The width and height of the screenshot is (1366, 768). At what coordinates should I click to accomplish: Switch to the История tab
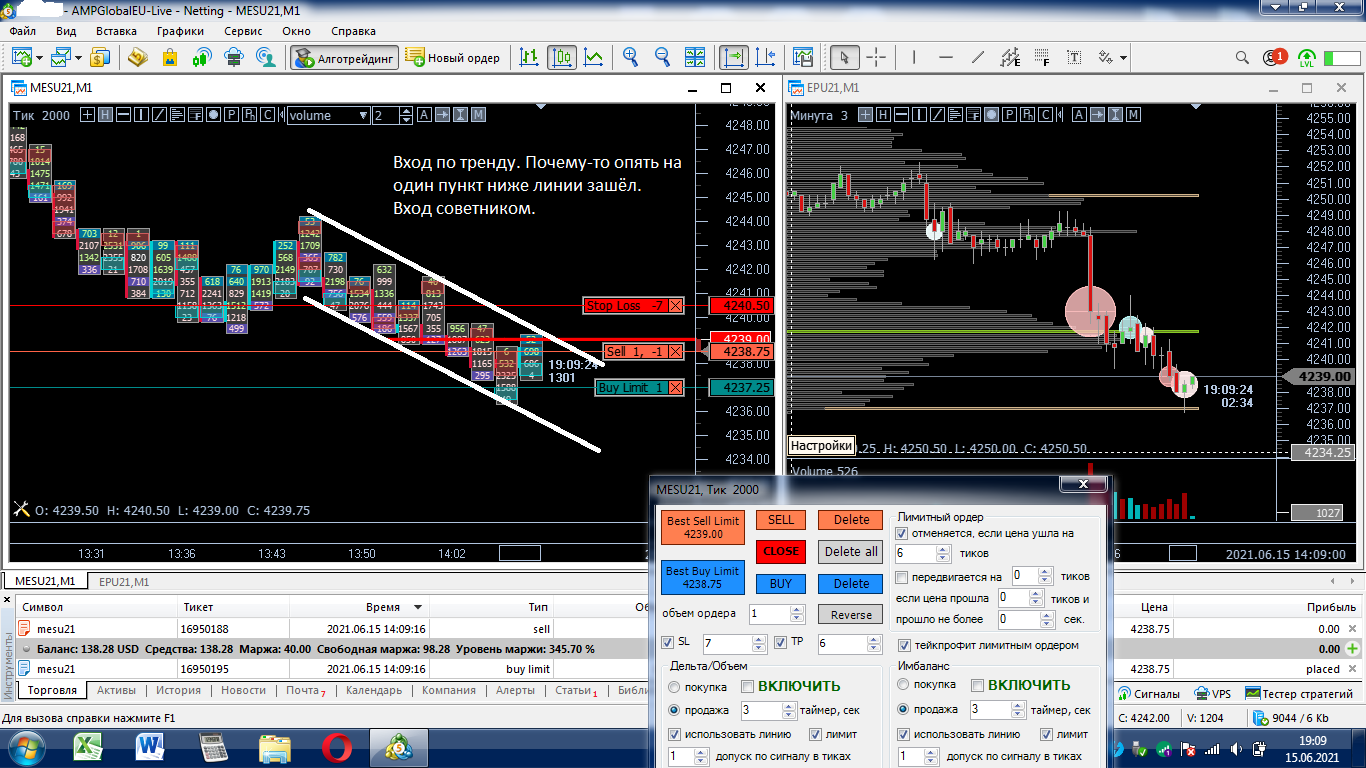coord(178,691)
